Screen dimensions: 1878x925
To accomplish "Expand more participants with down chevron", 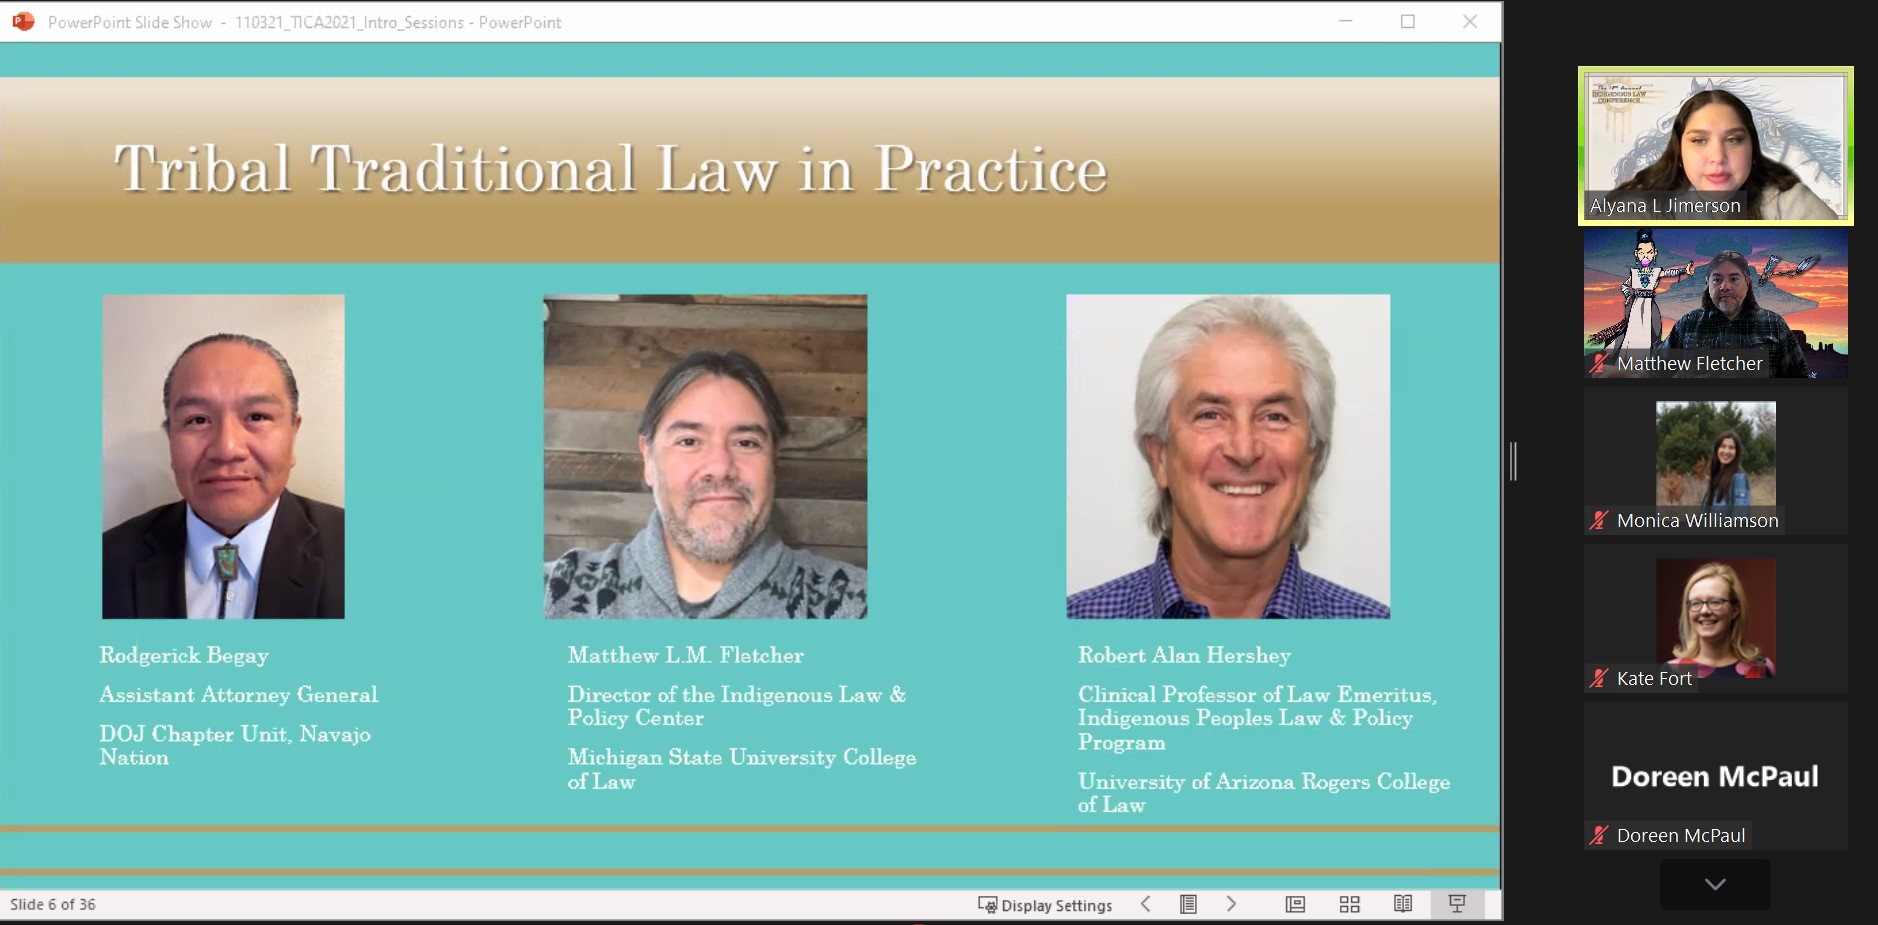I will coord(1715,884).
